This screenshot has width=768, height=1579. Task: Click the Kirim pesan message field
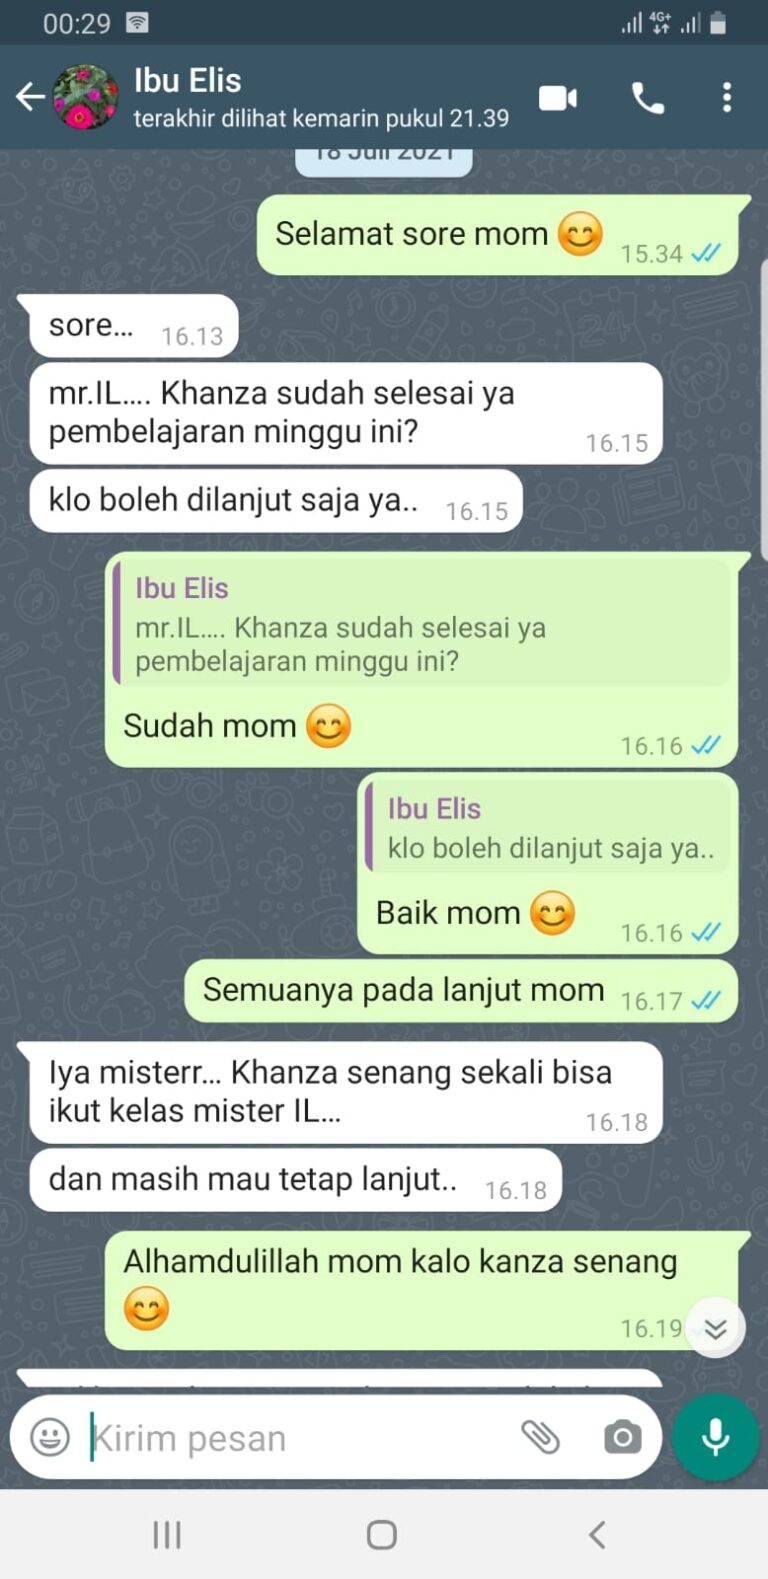pyautogui.click(x=300, y=1438)
